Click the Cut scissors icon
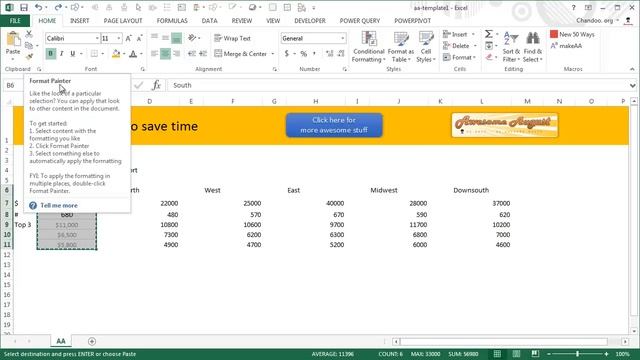This screenshot has height=360, width=640. pyautogui.click(x=29, y=34)
